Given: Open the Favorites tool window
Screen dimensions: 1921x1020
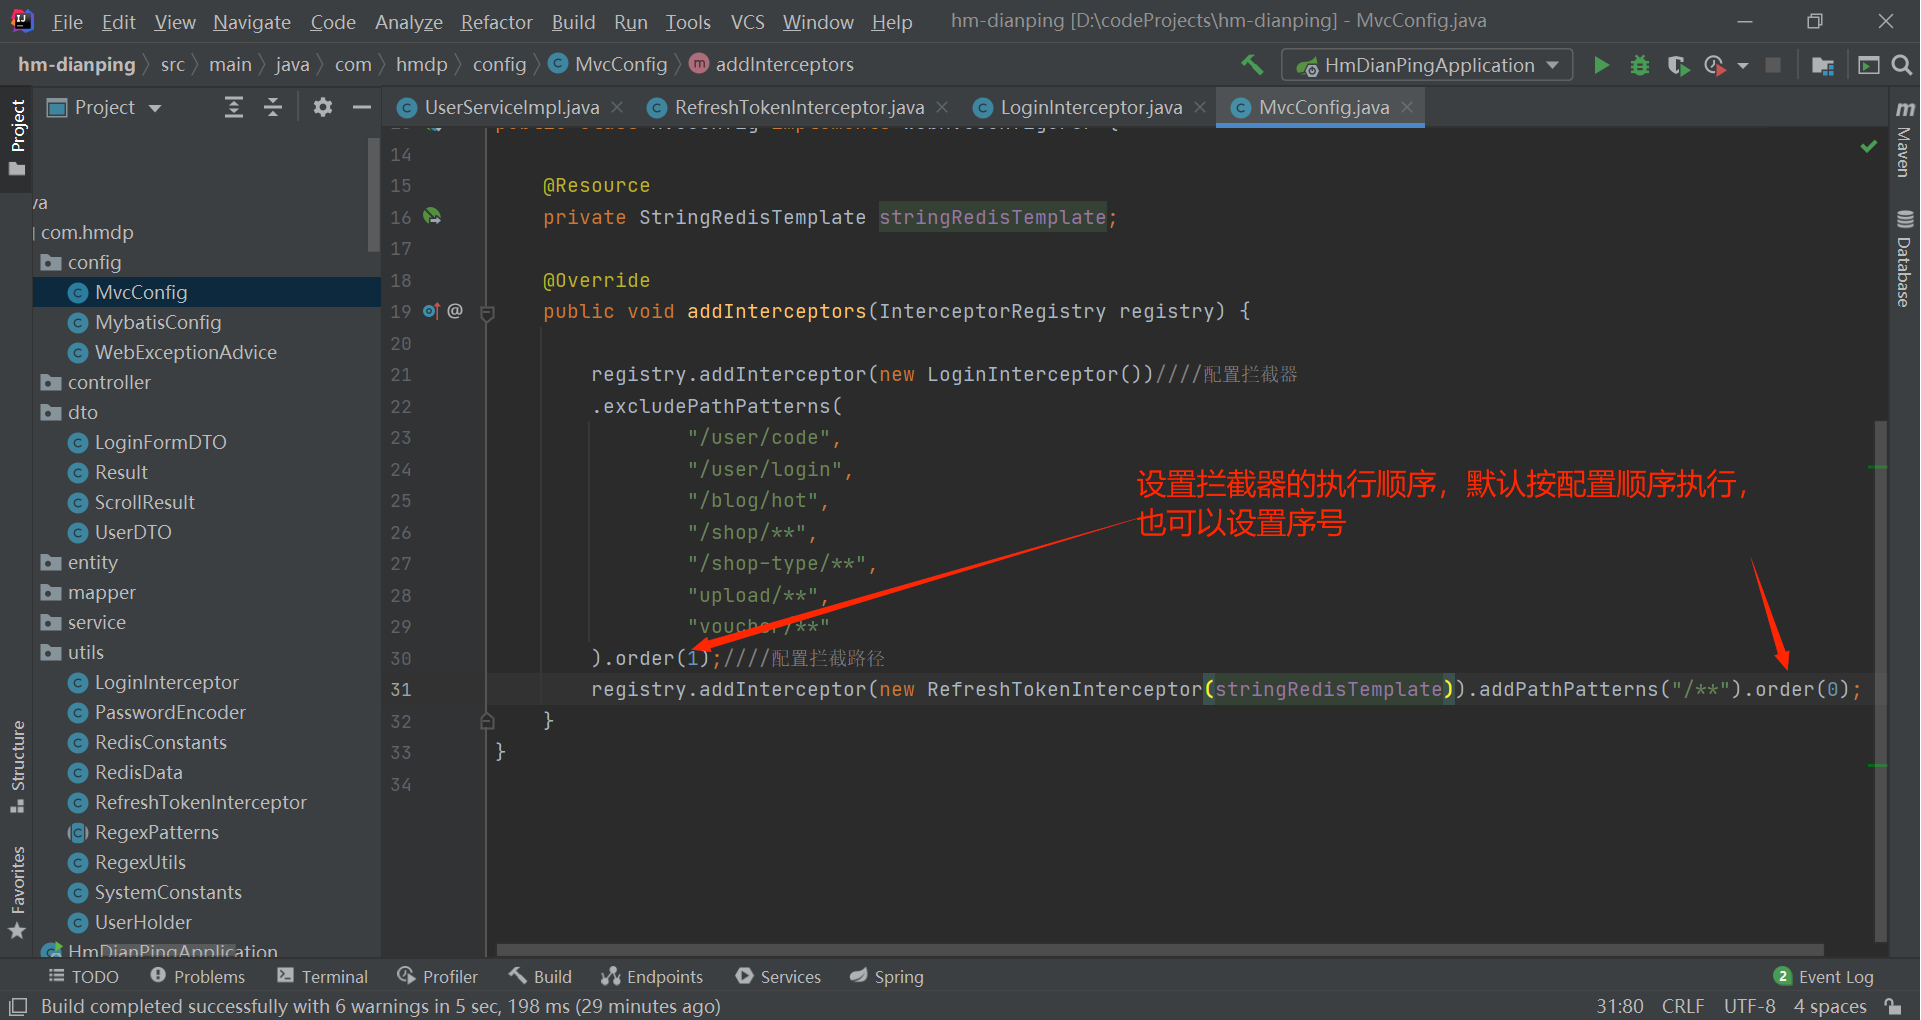Looking at the screenshot, I should [x=17, y=892].
